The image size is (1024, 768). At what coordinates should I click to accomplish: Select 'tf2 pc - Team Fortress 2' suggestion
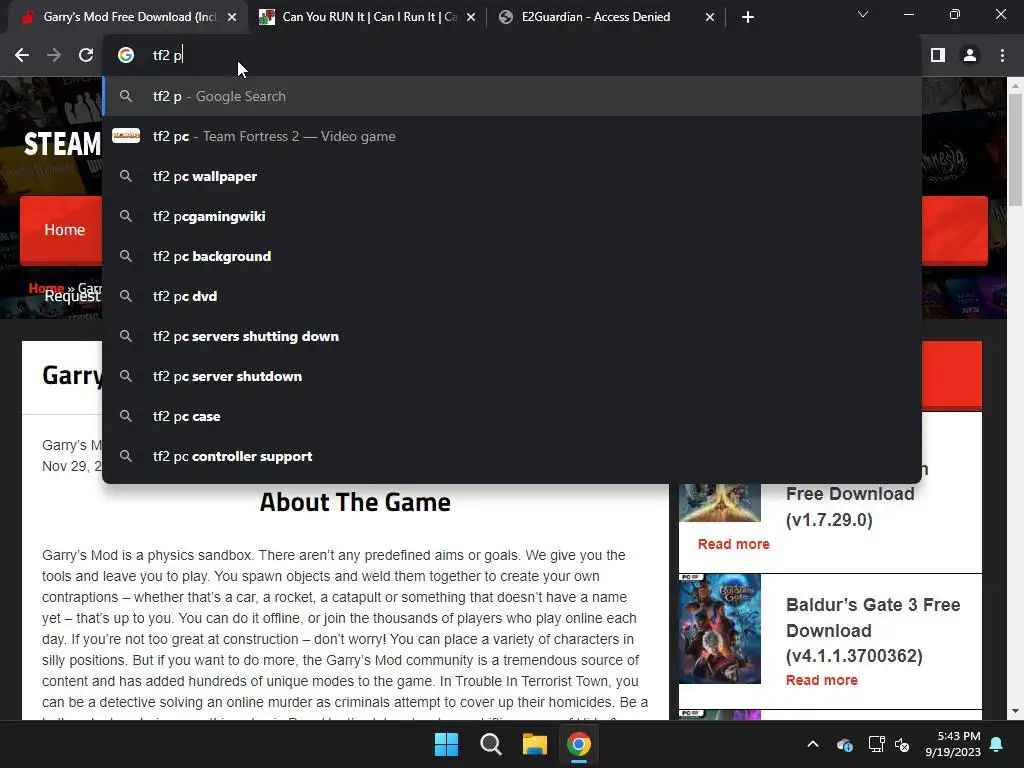tap(512, 136)
